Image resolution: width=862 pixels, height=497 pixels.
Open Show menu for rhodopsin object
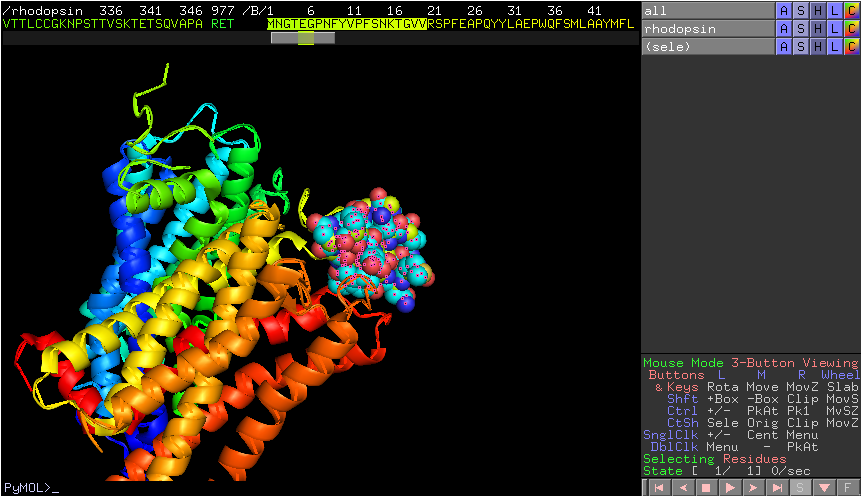click(800, 29)
